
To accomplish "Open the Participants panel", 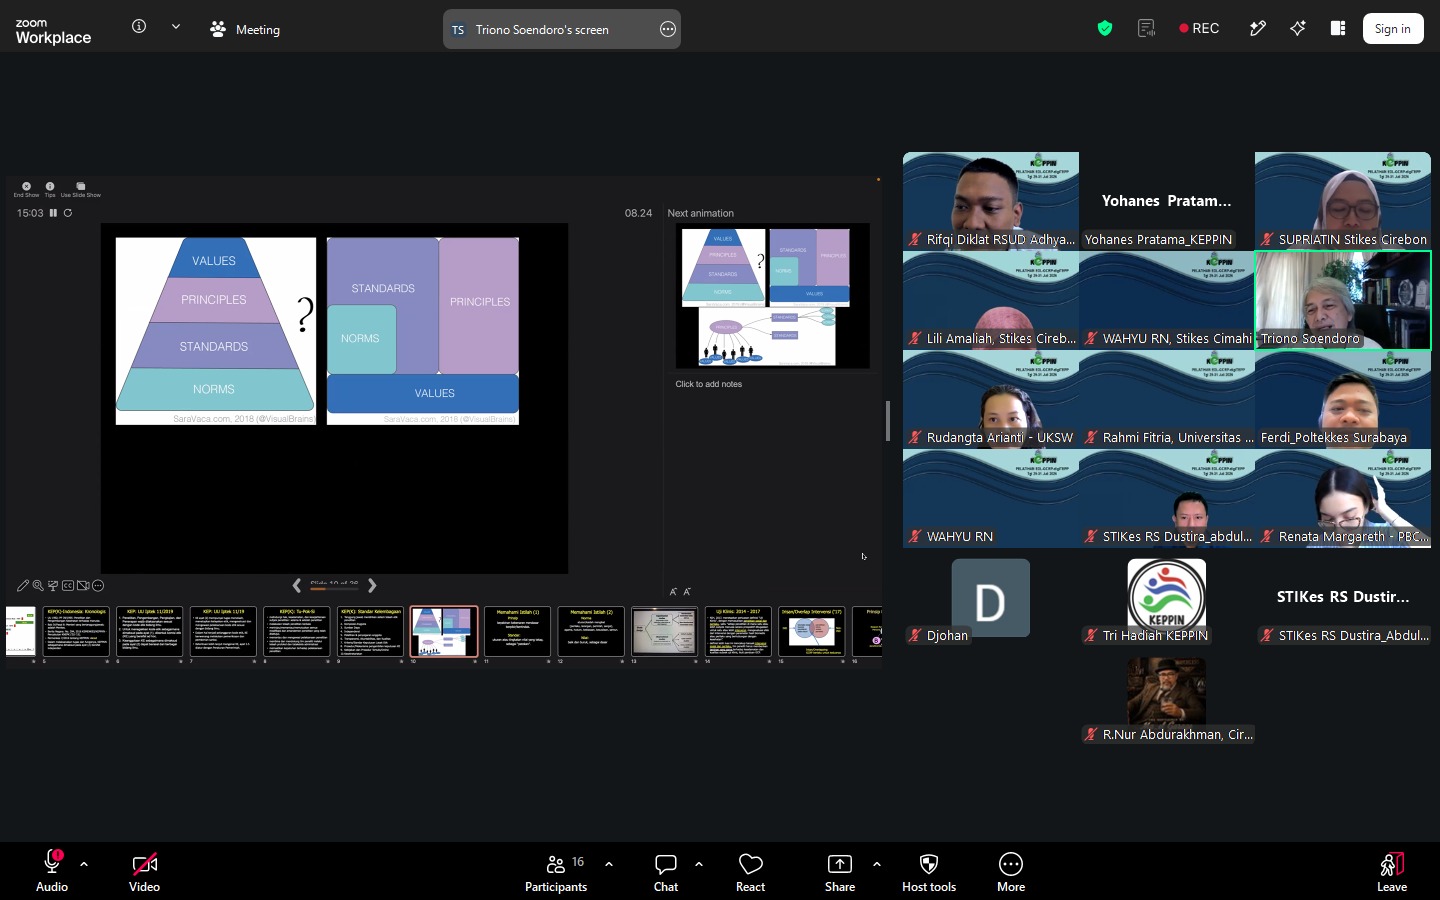I will coord(557,871).
